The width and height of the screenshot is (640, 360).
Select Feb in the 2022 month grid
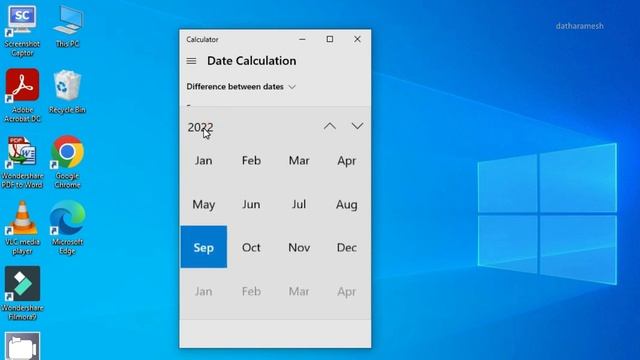coord(251,160)
